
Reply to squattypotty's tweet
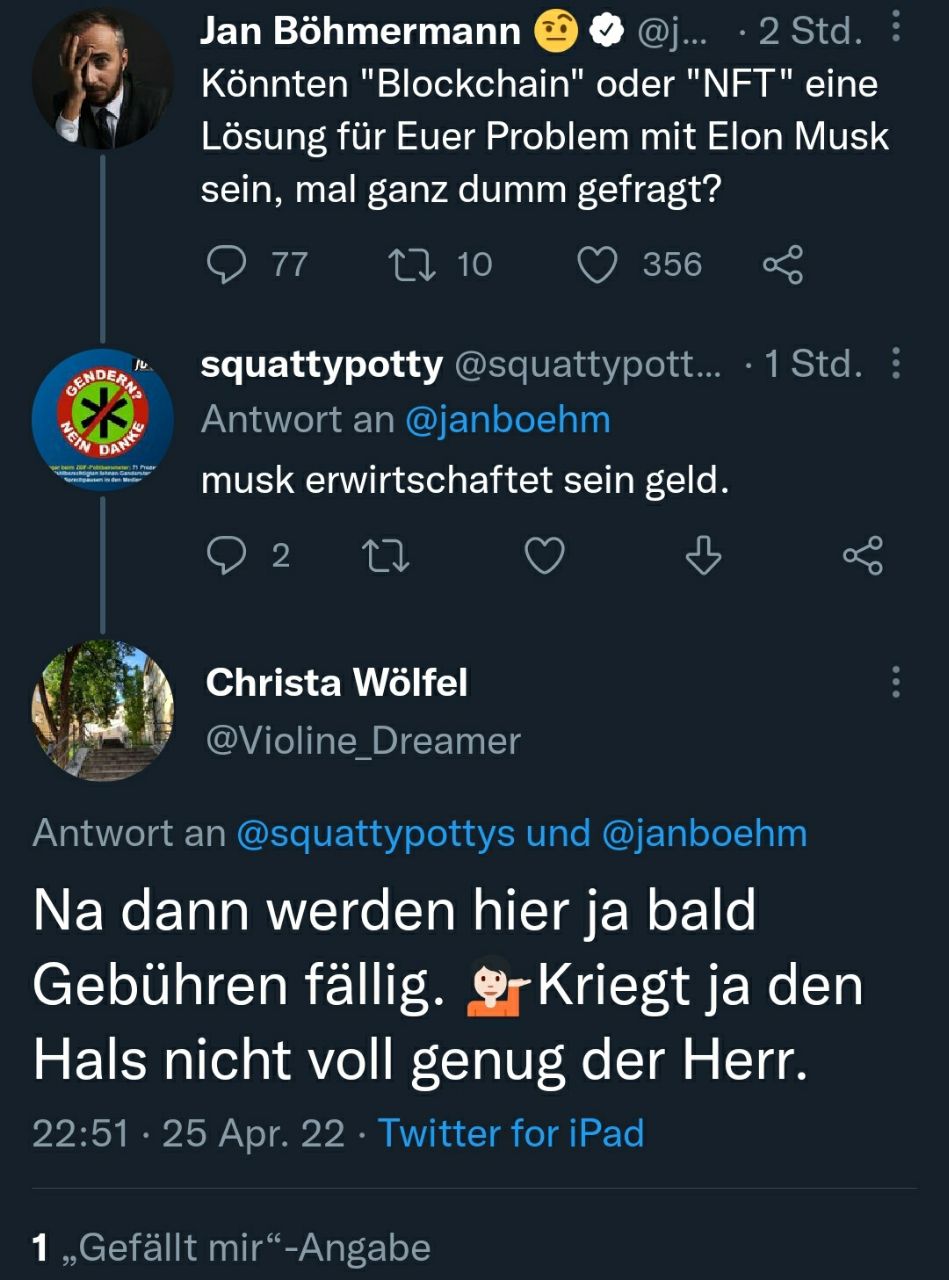click(x=227, y=556)
